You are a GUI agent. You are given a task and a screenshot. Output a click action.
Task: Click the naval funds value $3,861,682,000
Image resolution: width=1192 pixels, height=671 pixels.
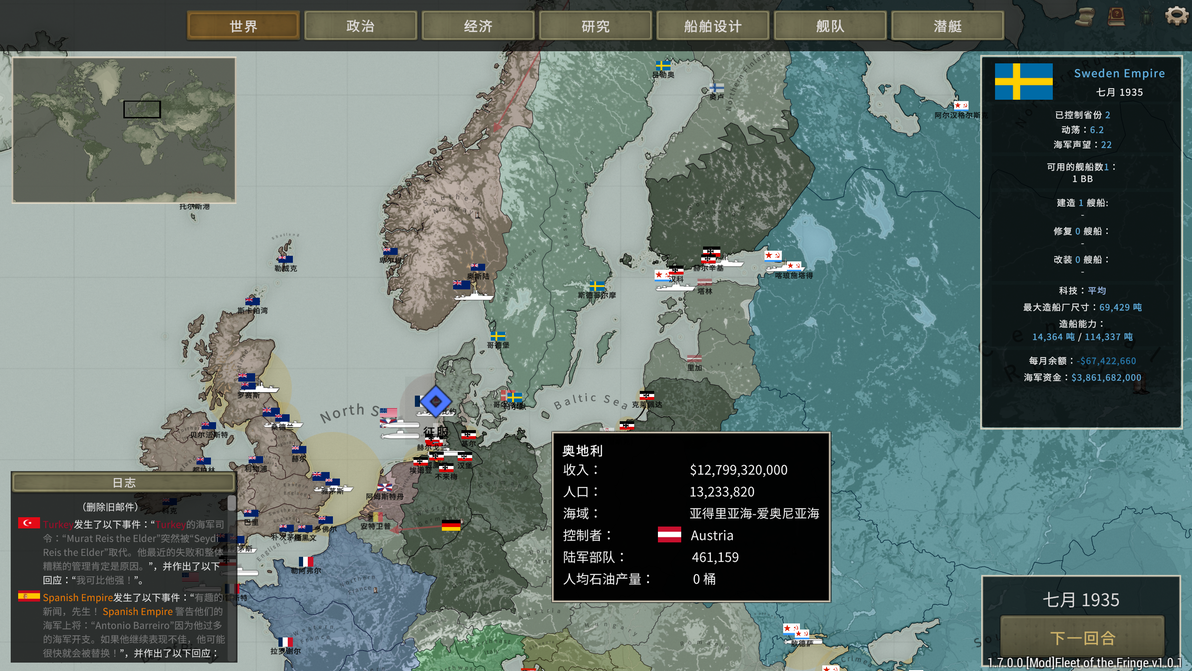(1106, 377)
